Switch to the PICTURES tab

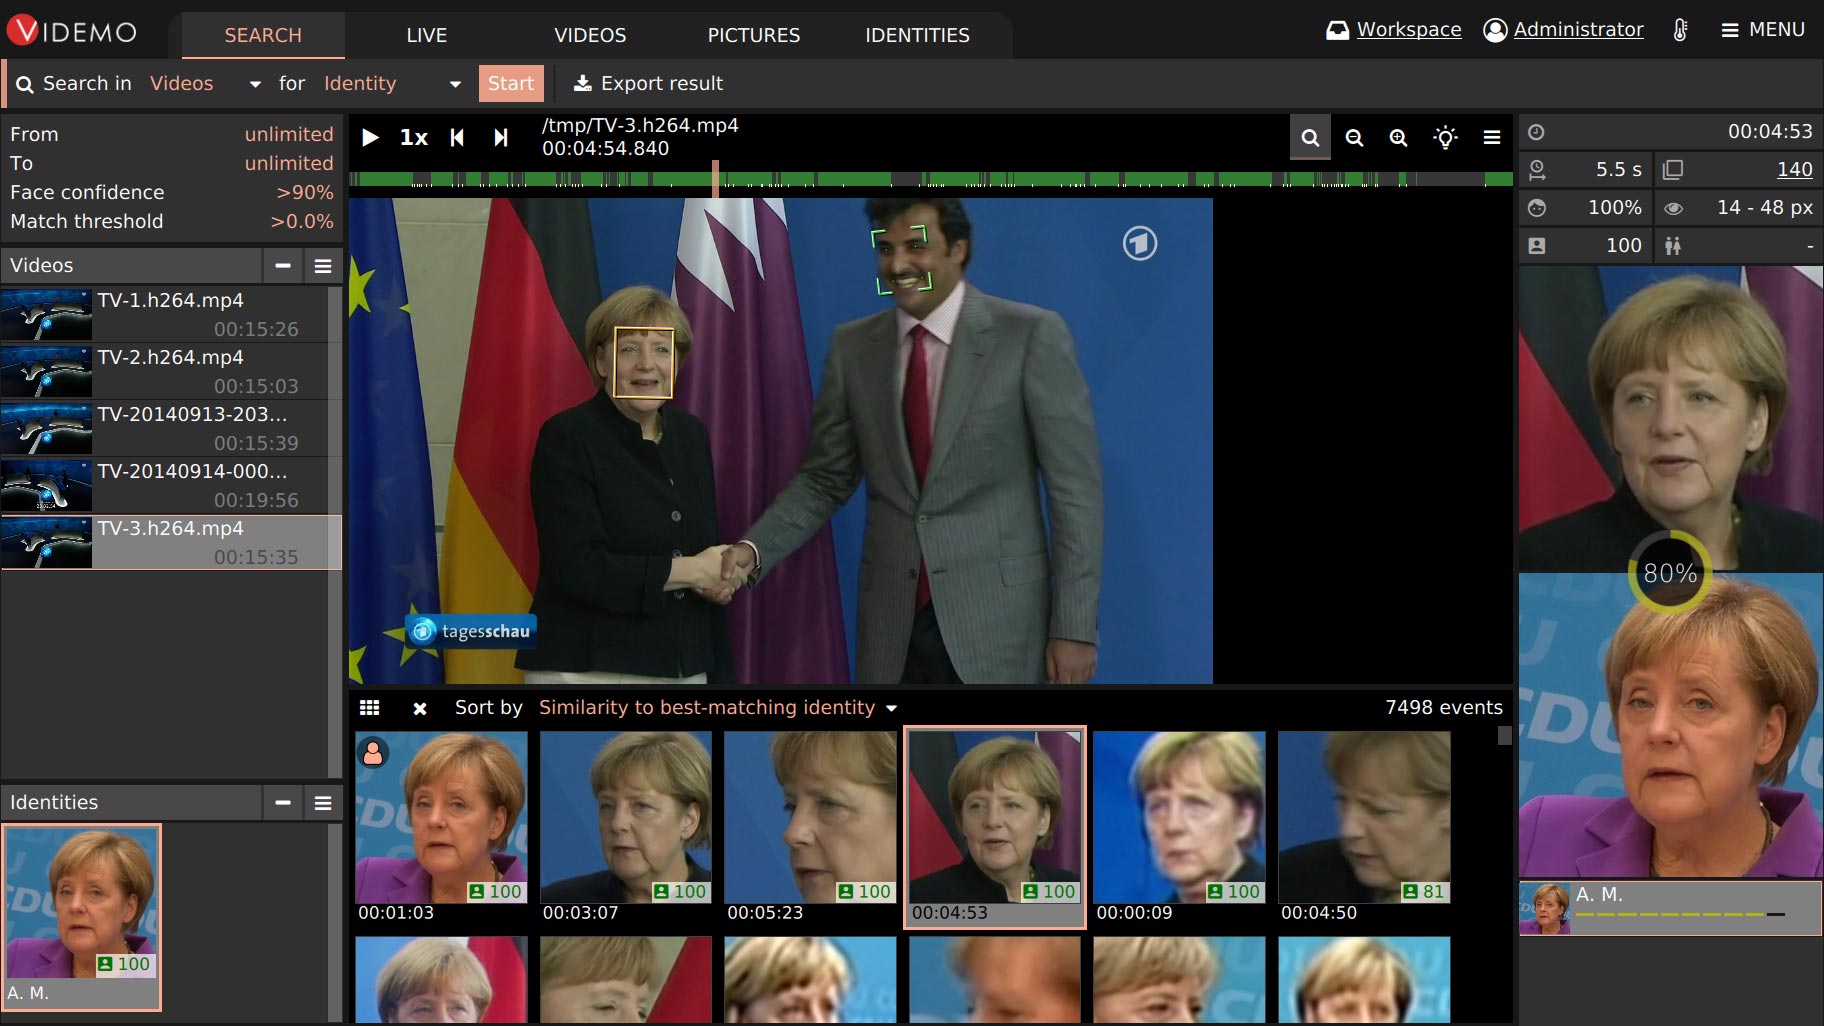coord(754,35)
